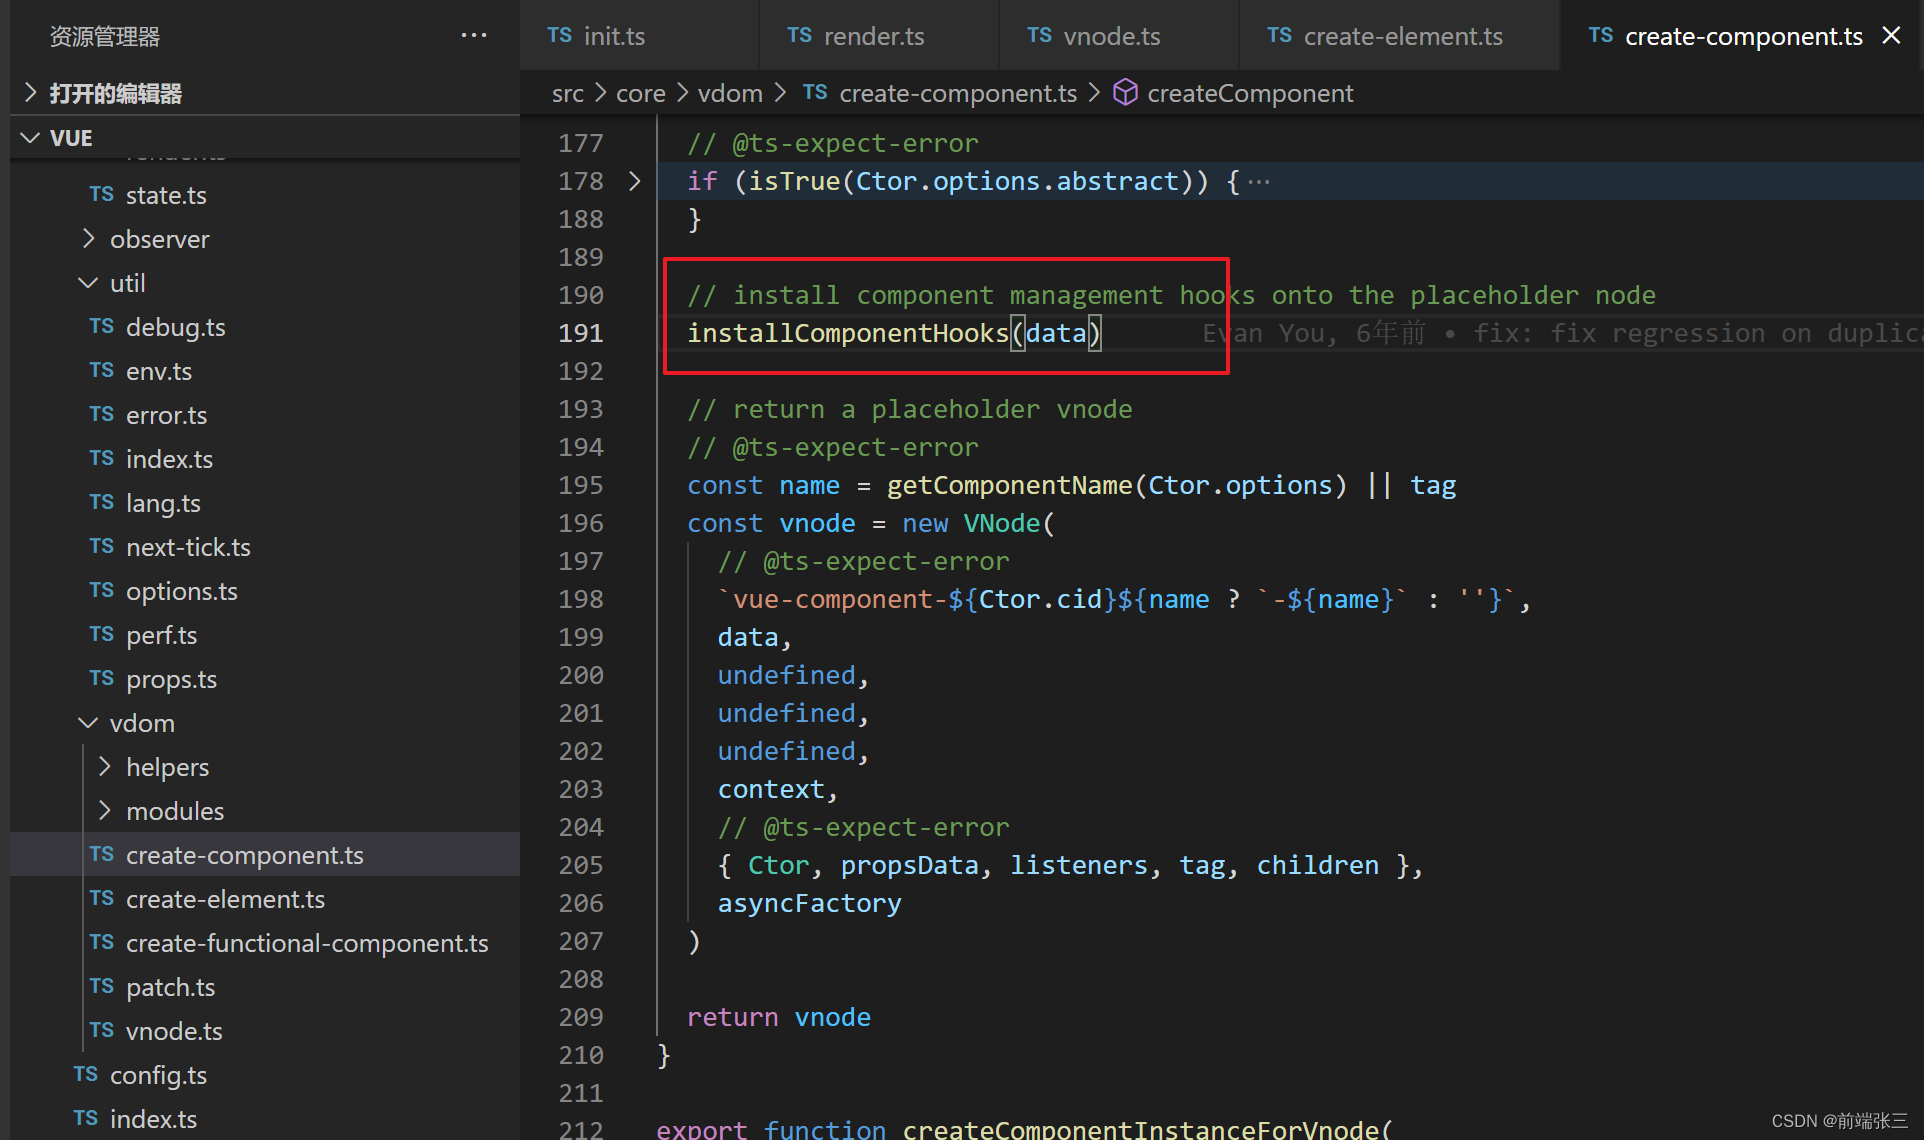Click the propsData identifier on line 205
Viewport: 1924px width, 1140px height.
click(909, 865)
